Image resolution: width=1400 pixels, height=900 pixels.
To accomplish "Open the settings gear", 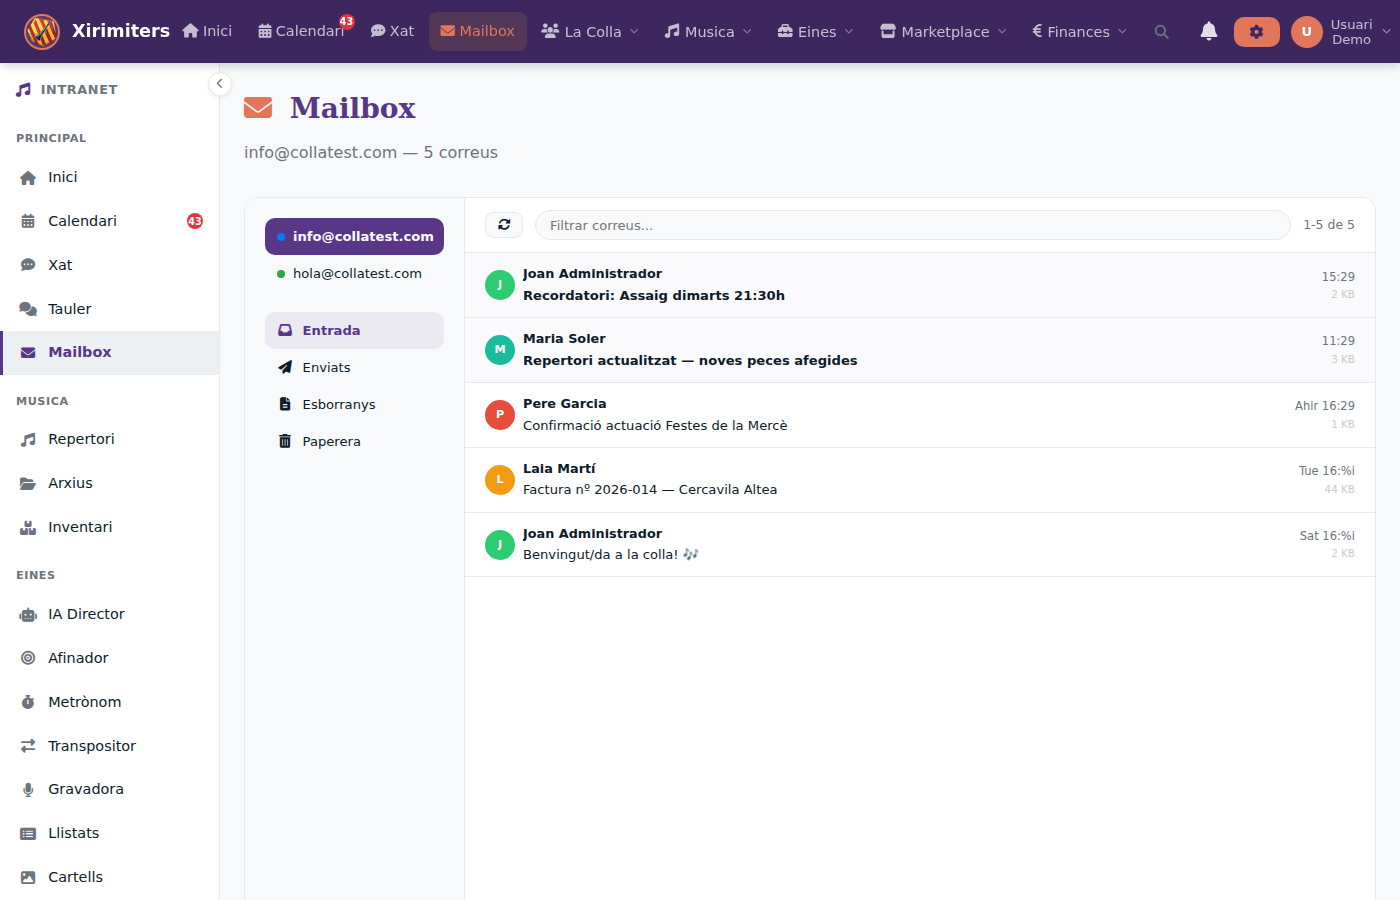I will [1256, 31].
